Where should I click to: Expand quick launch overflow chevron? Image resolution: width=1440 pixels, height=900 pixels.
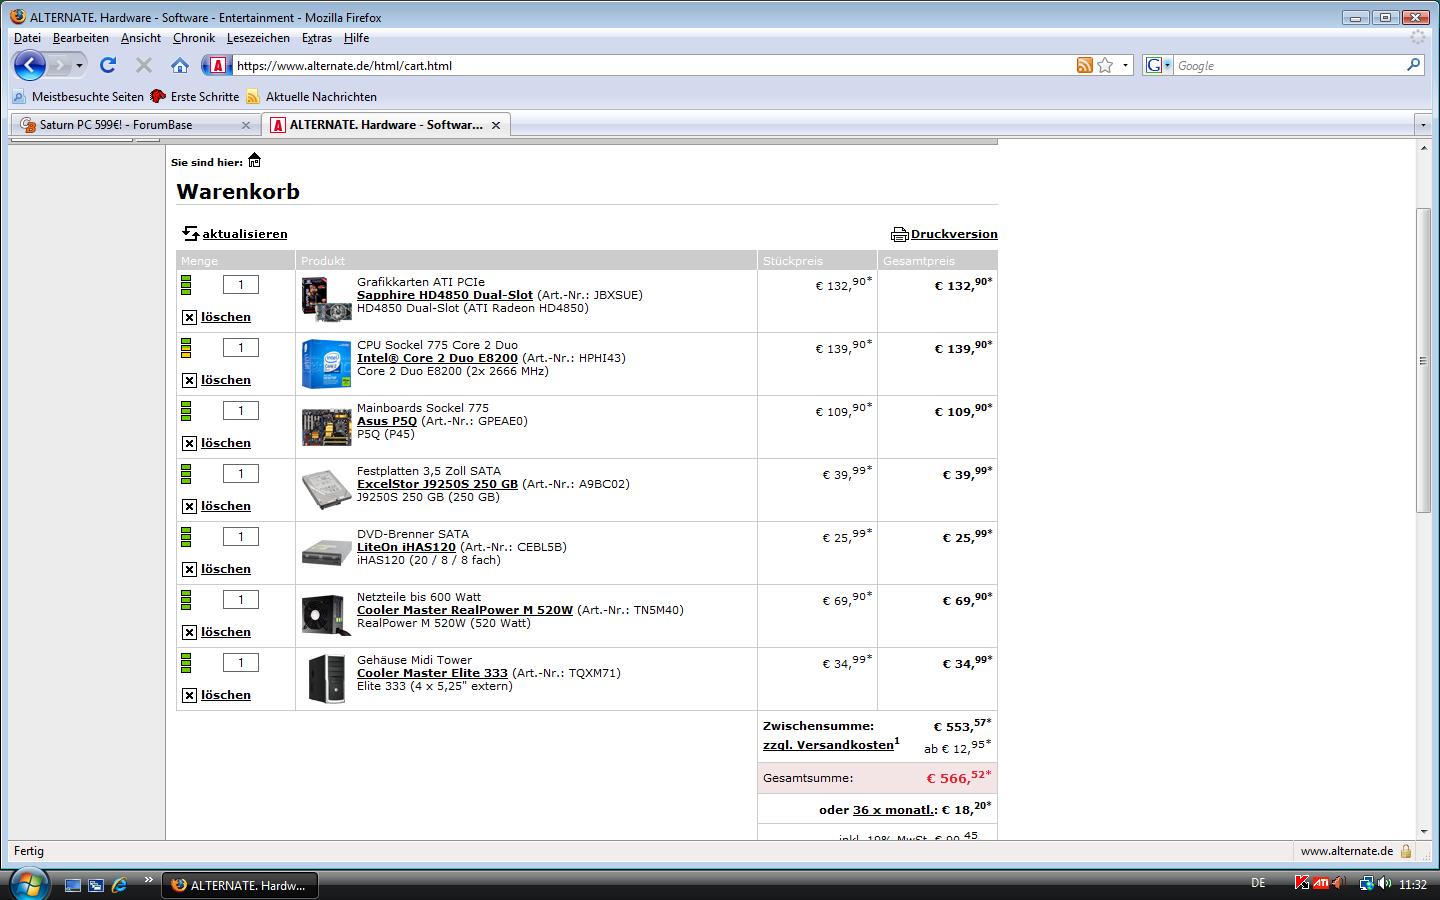pos(148,880)
